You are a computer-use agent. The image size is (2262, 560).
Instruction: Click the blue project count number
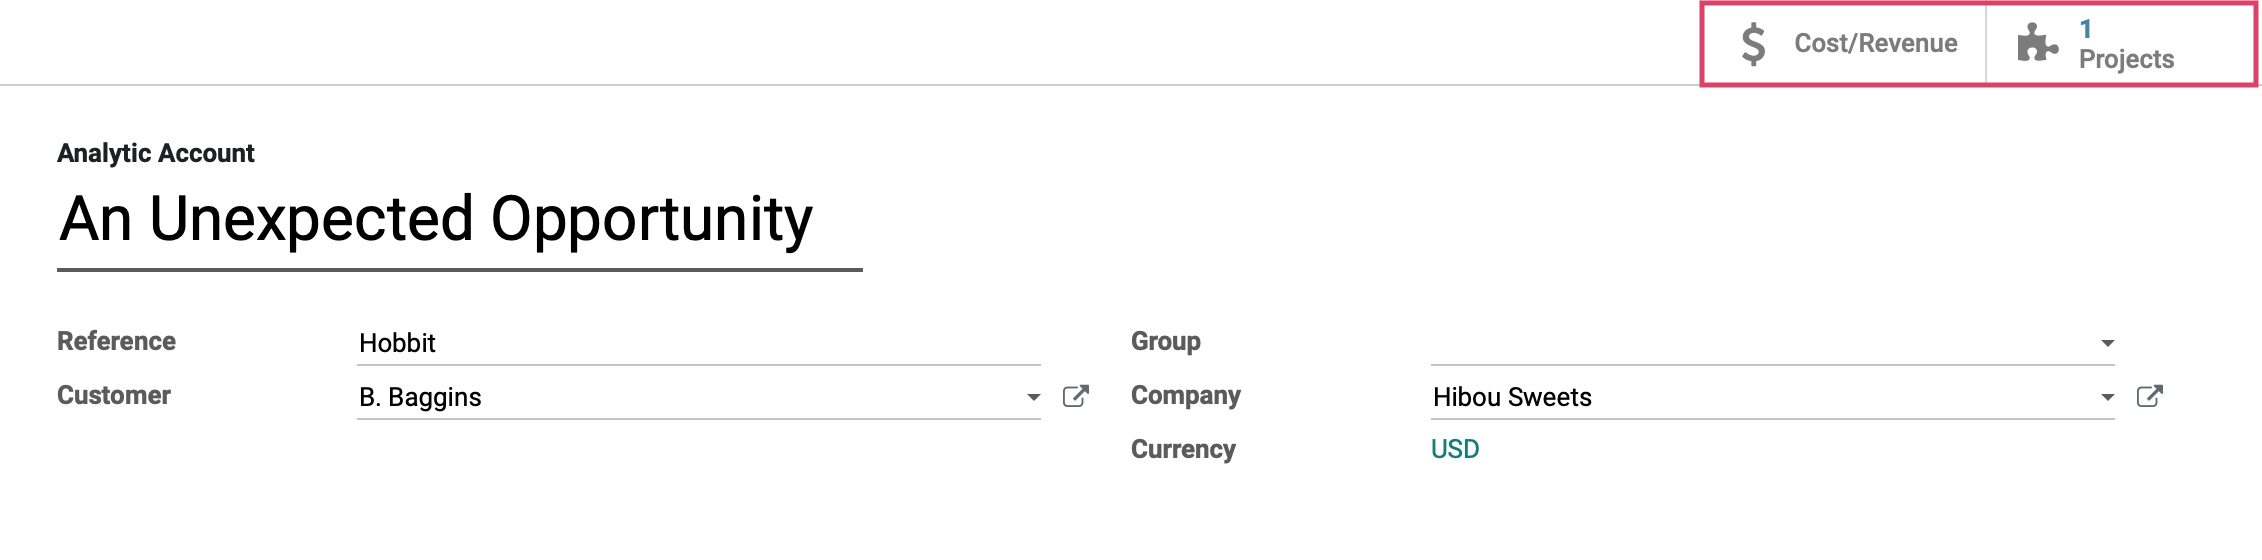(2086, 29)
